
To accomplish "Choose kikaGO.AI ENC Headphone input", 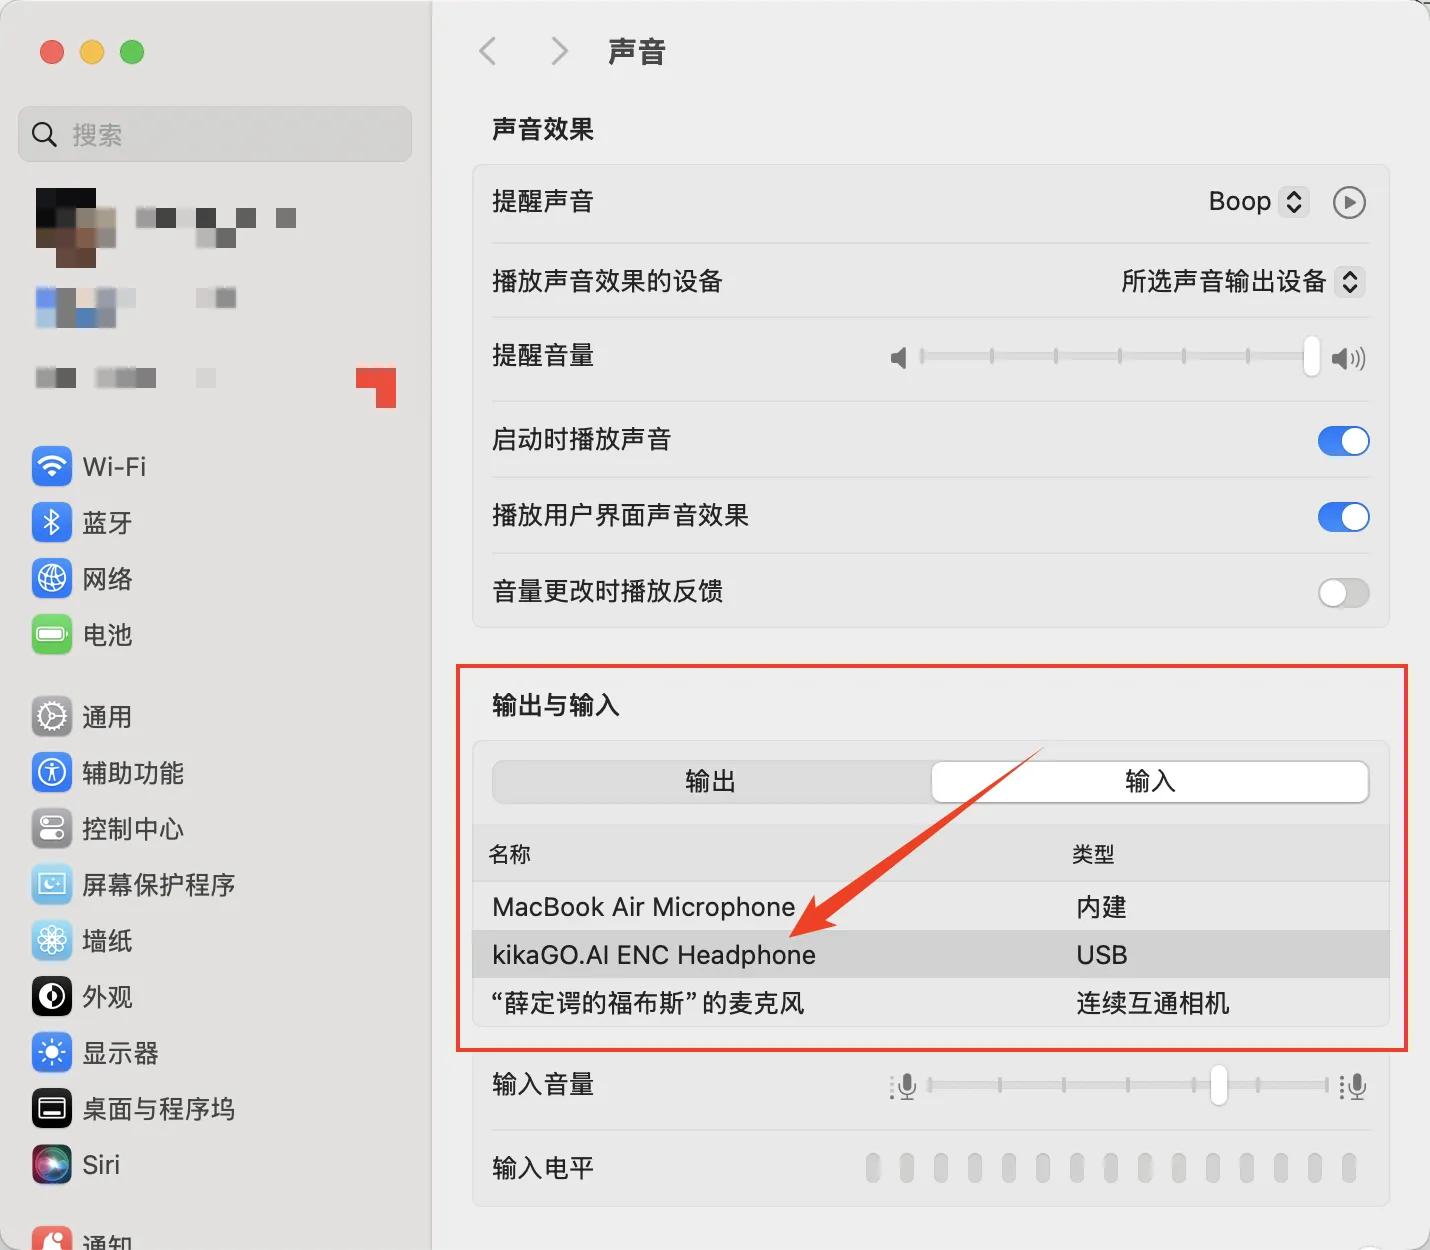I will coord(654,955).
